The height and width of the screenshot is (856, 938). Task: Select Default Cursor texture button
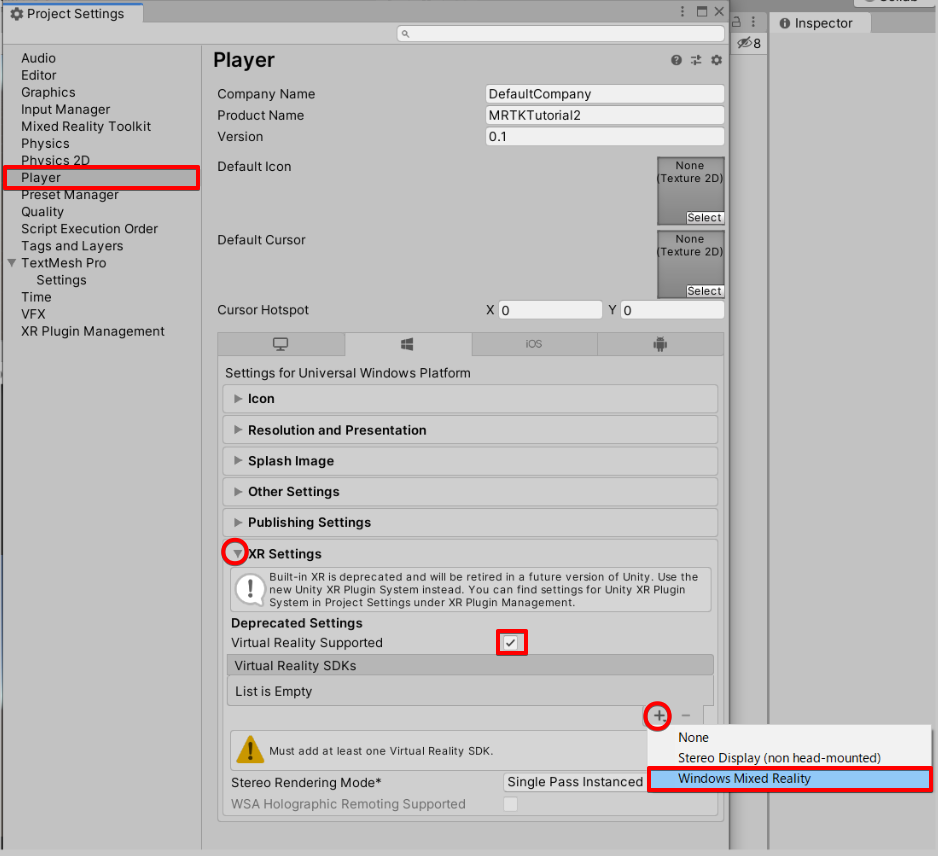(705, 291)
